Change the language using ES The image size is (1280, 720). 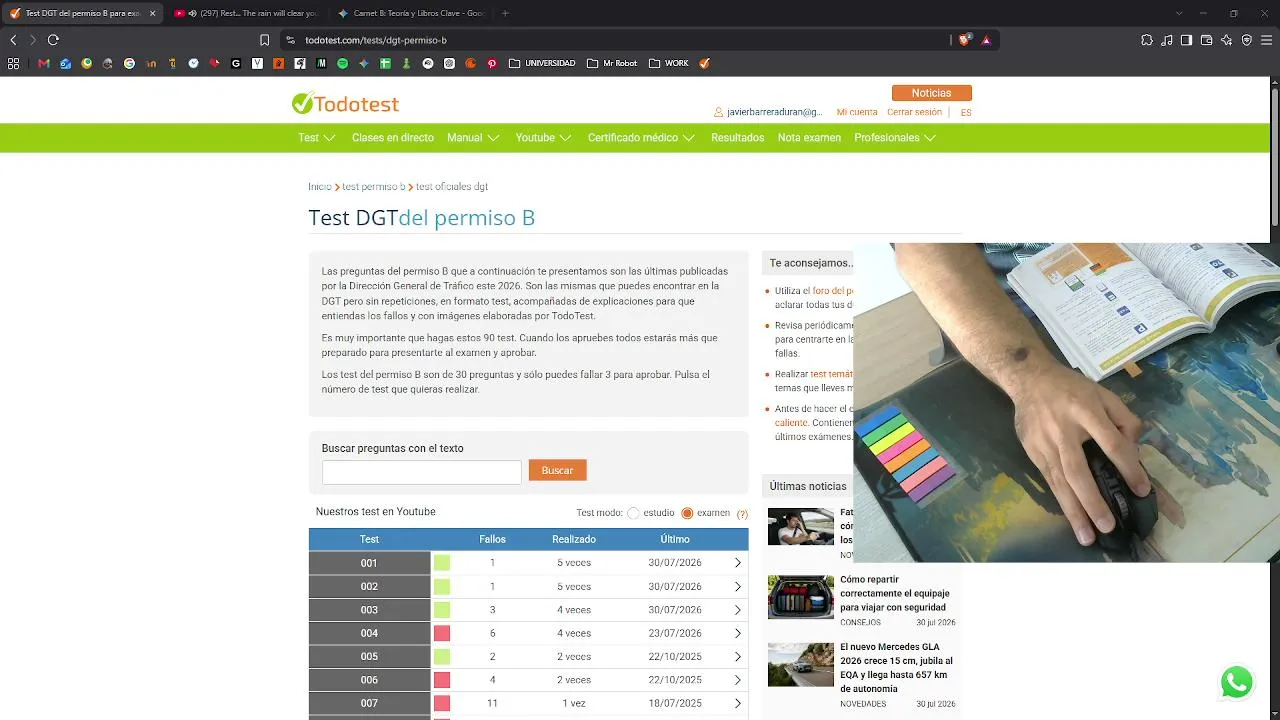[x=966, y=113]
